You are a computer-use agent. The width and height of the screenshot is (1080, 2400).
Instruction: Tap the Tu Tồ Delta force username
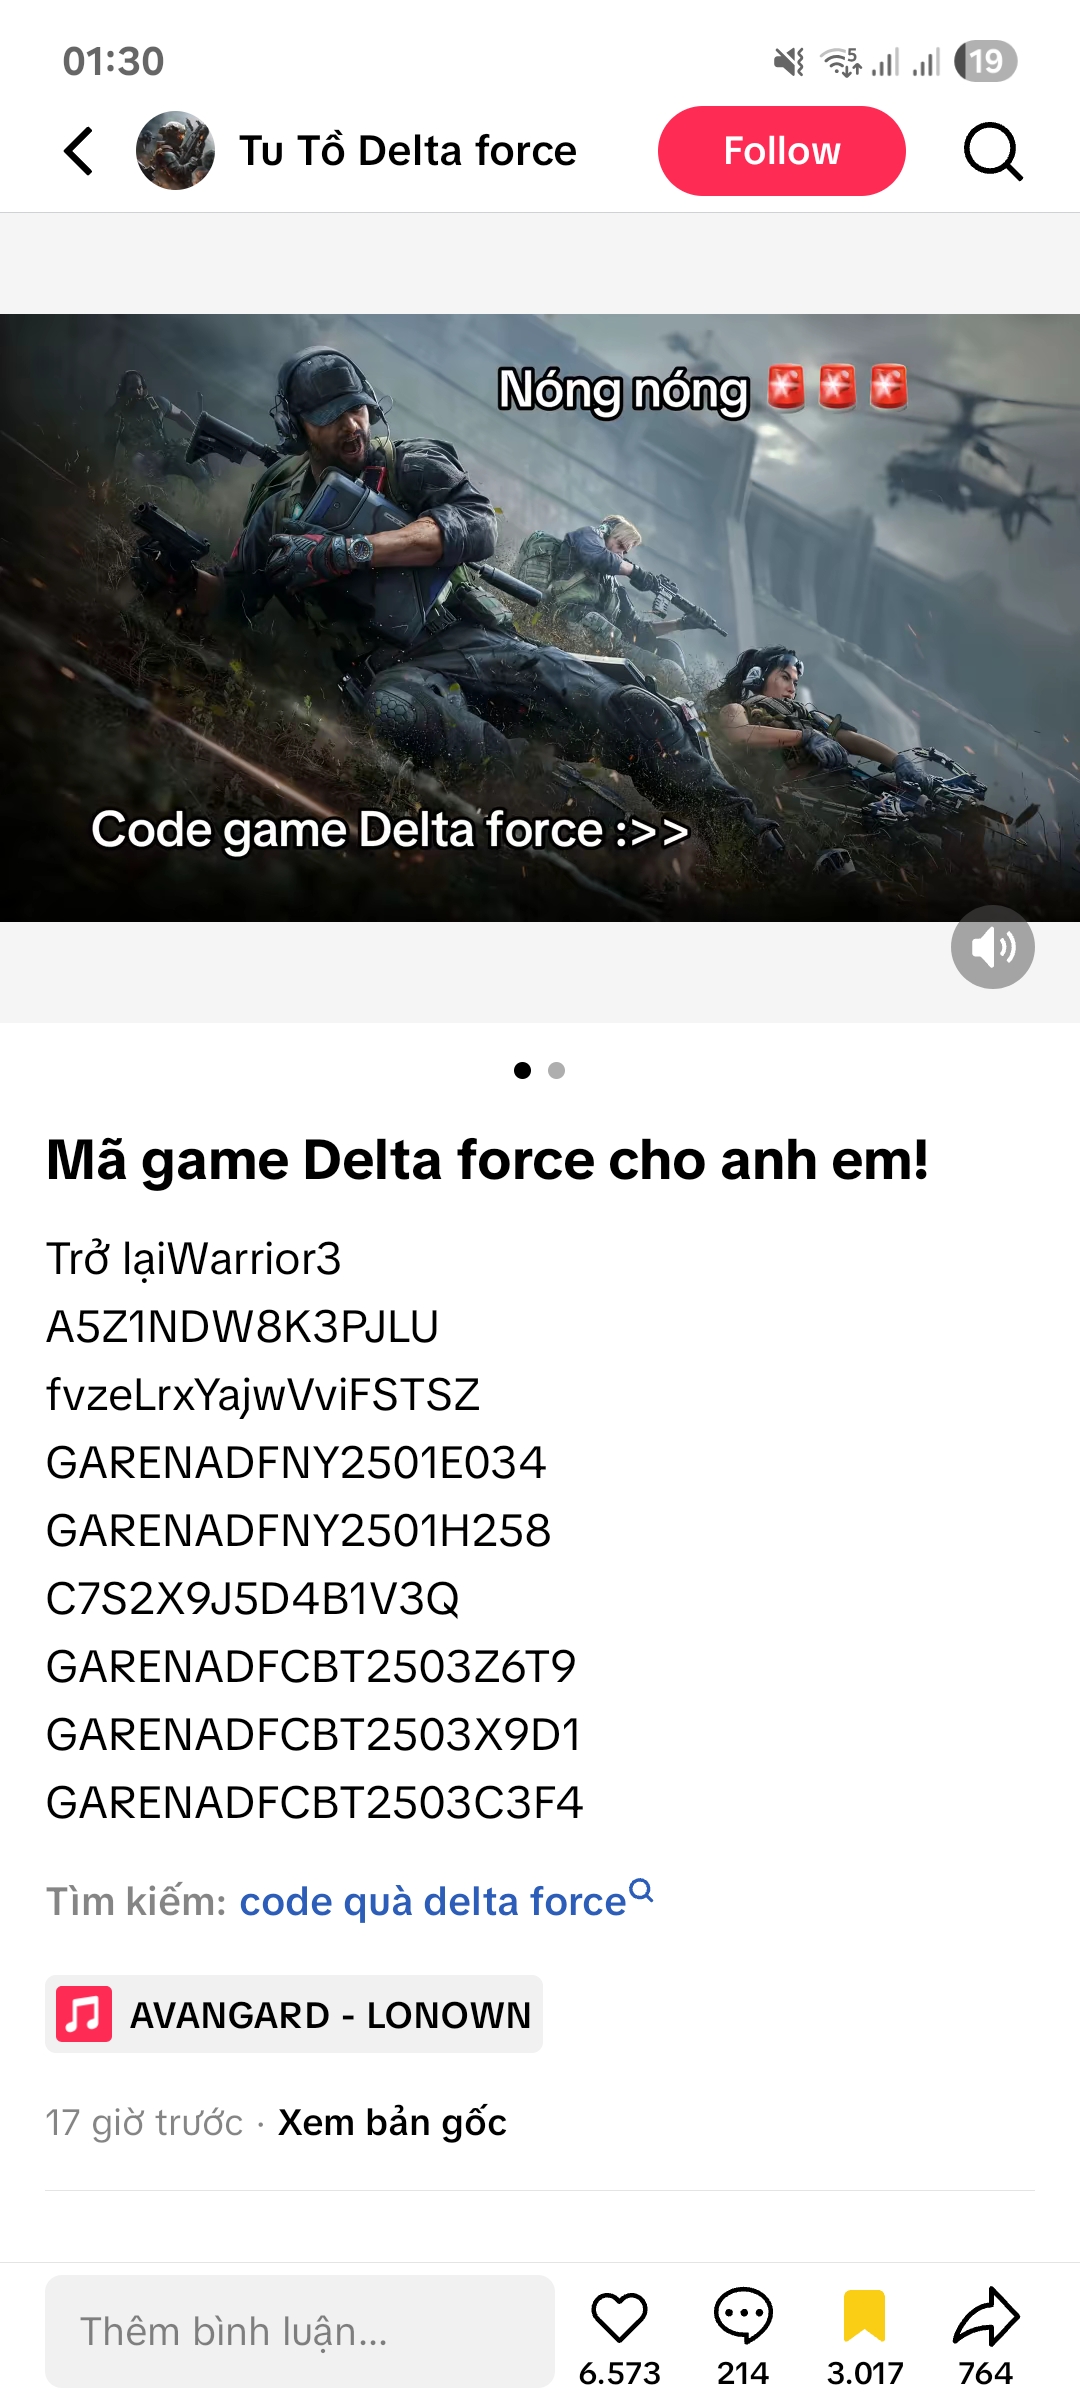click(408, 151)
